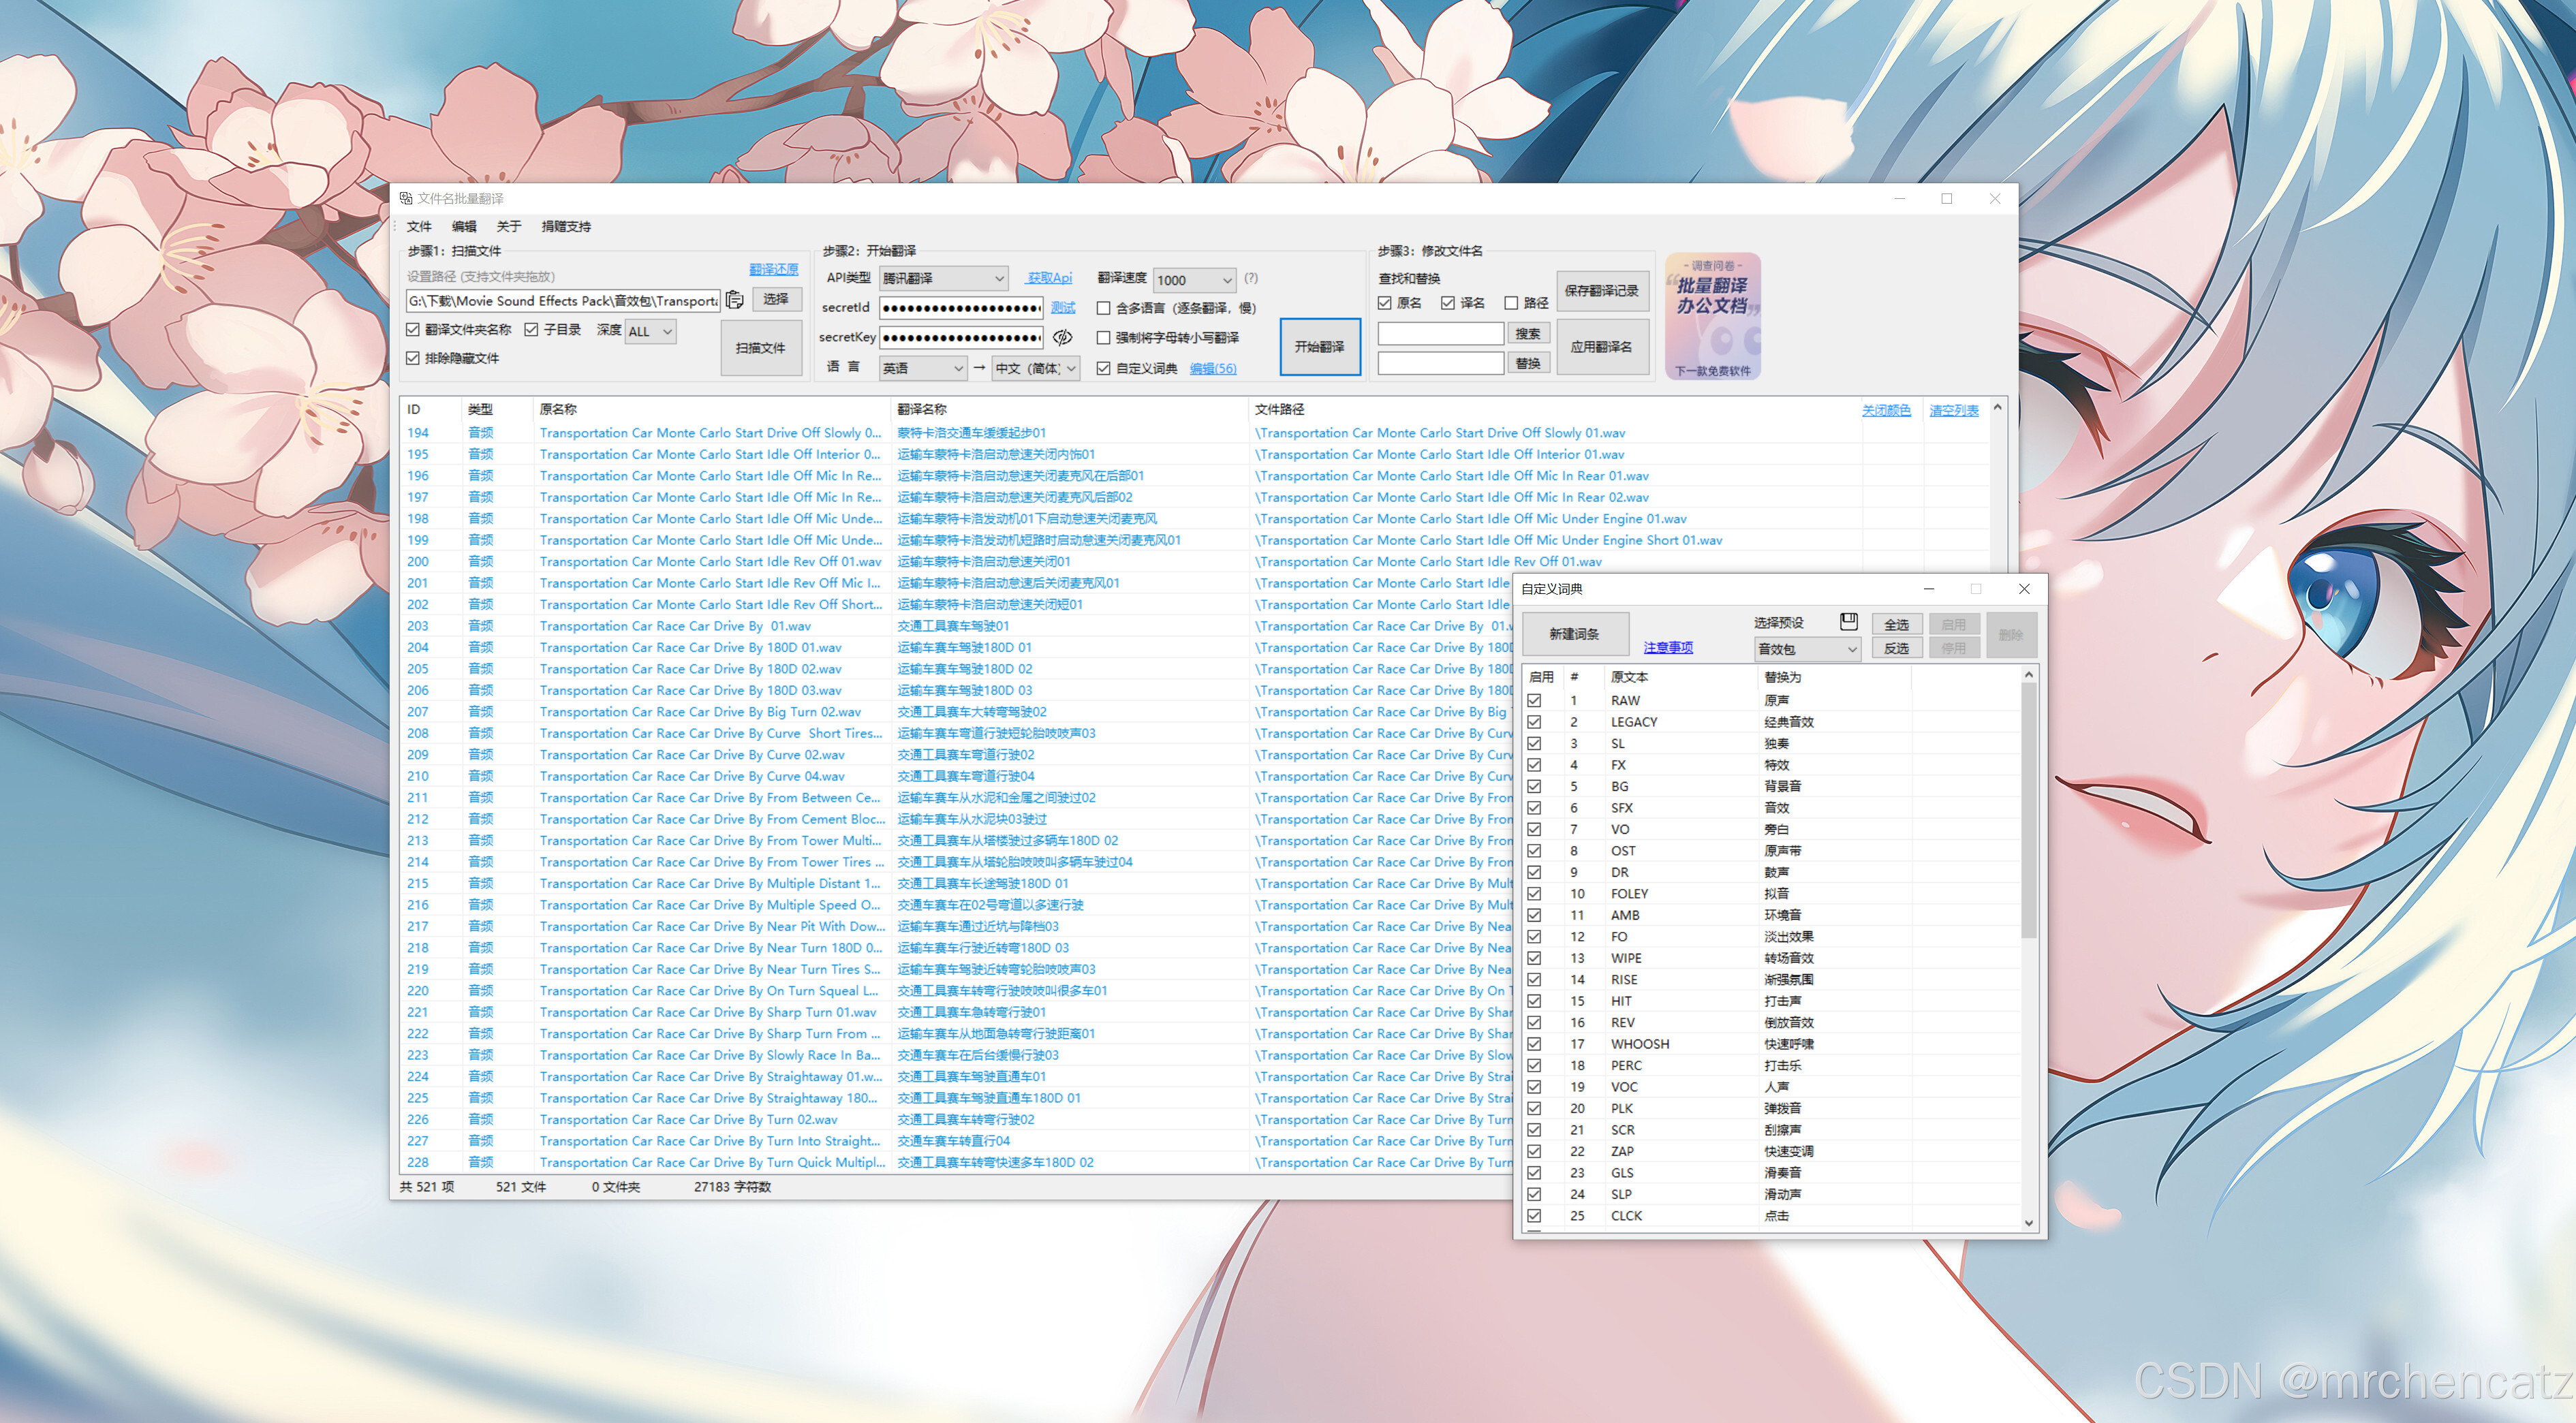Image resolution: width=2576 pixels, height=1423 pixels.
Task: Uncheck the 翻译文件夹名称 checkbox
Action: (413, 329)
